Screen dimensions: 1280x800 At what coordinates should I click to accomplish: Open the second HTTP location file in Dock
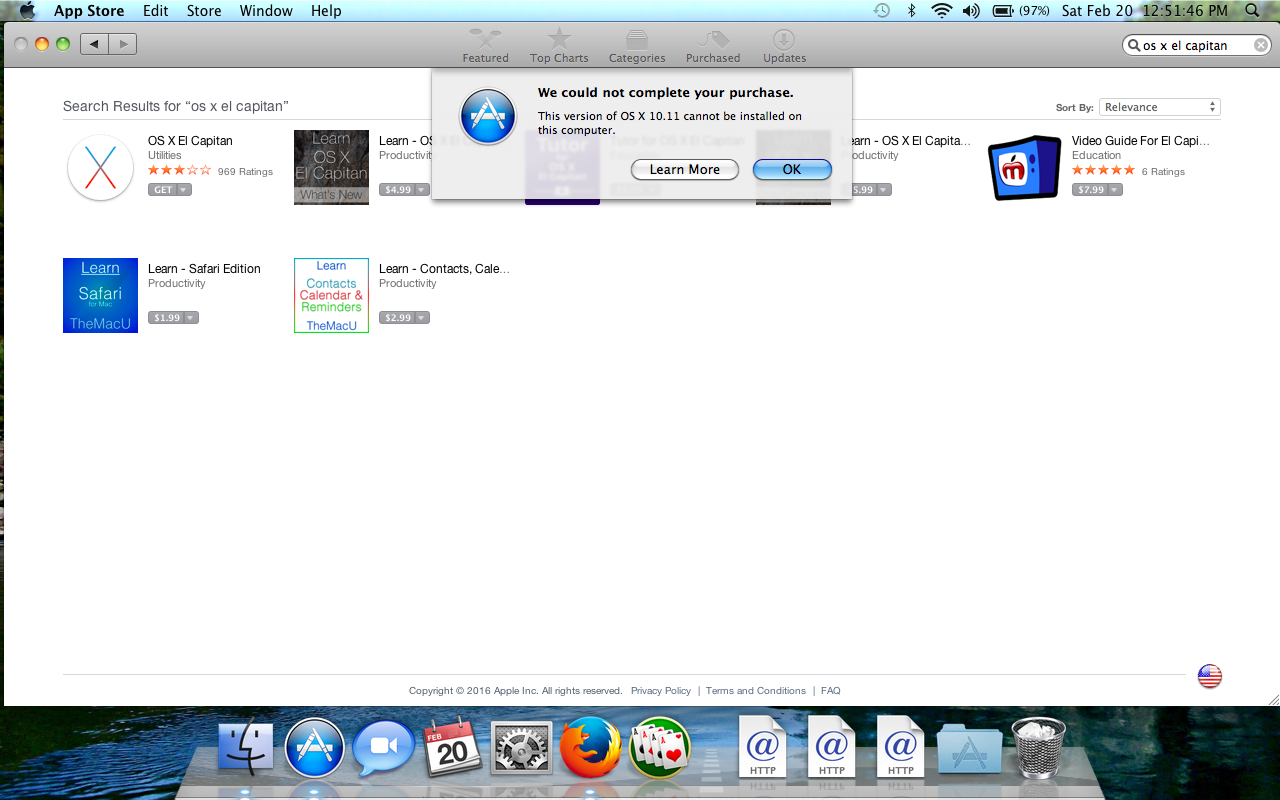pos(832,746)
